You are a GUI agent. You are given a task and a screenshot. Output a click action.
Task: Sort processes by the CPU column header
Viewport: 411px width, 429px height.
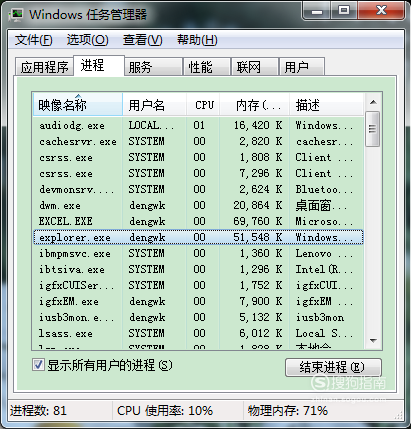tap(203, 105)
